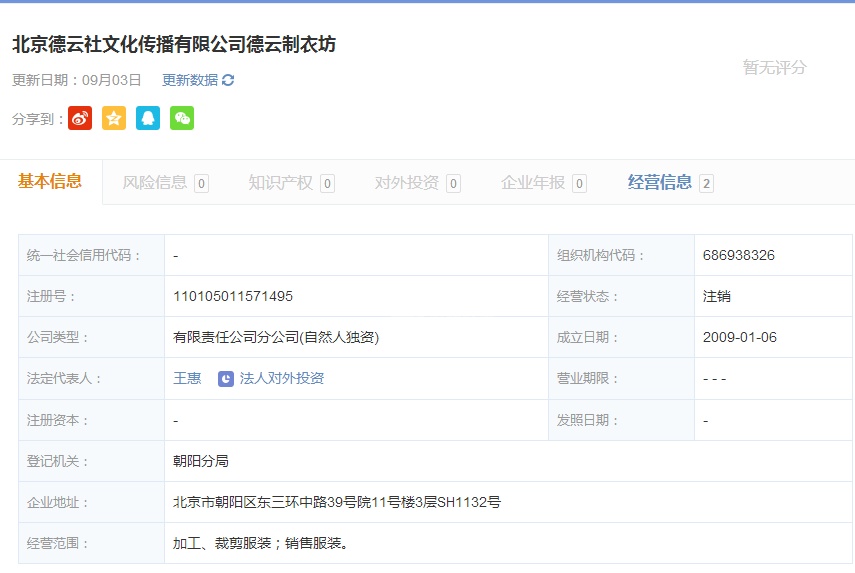Viewport: 855px width, 573px height.
Task: Go to the 知识产权 tab
Action: 281,183
